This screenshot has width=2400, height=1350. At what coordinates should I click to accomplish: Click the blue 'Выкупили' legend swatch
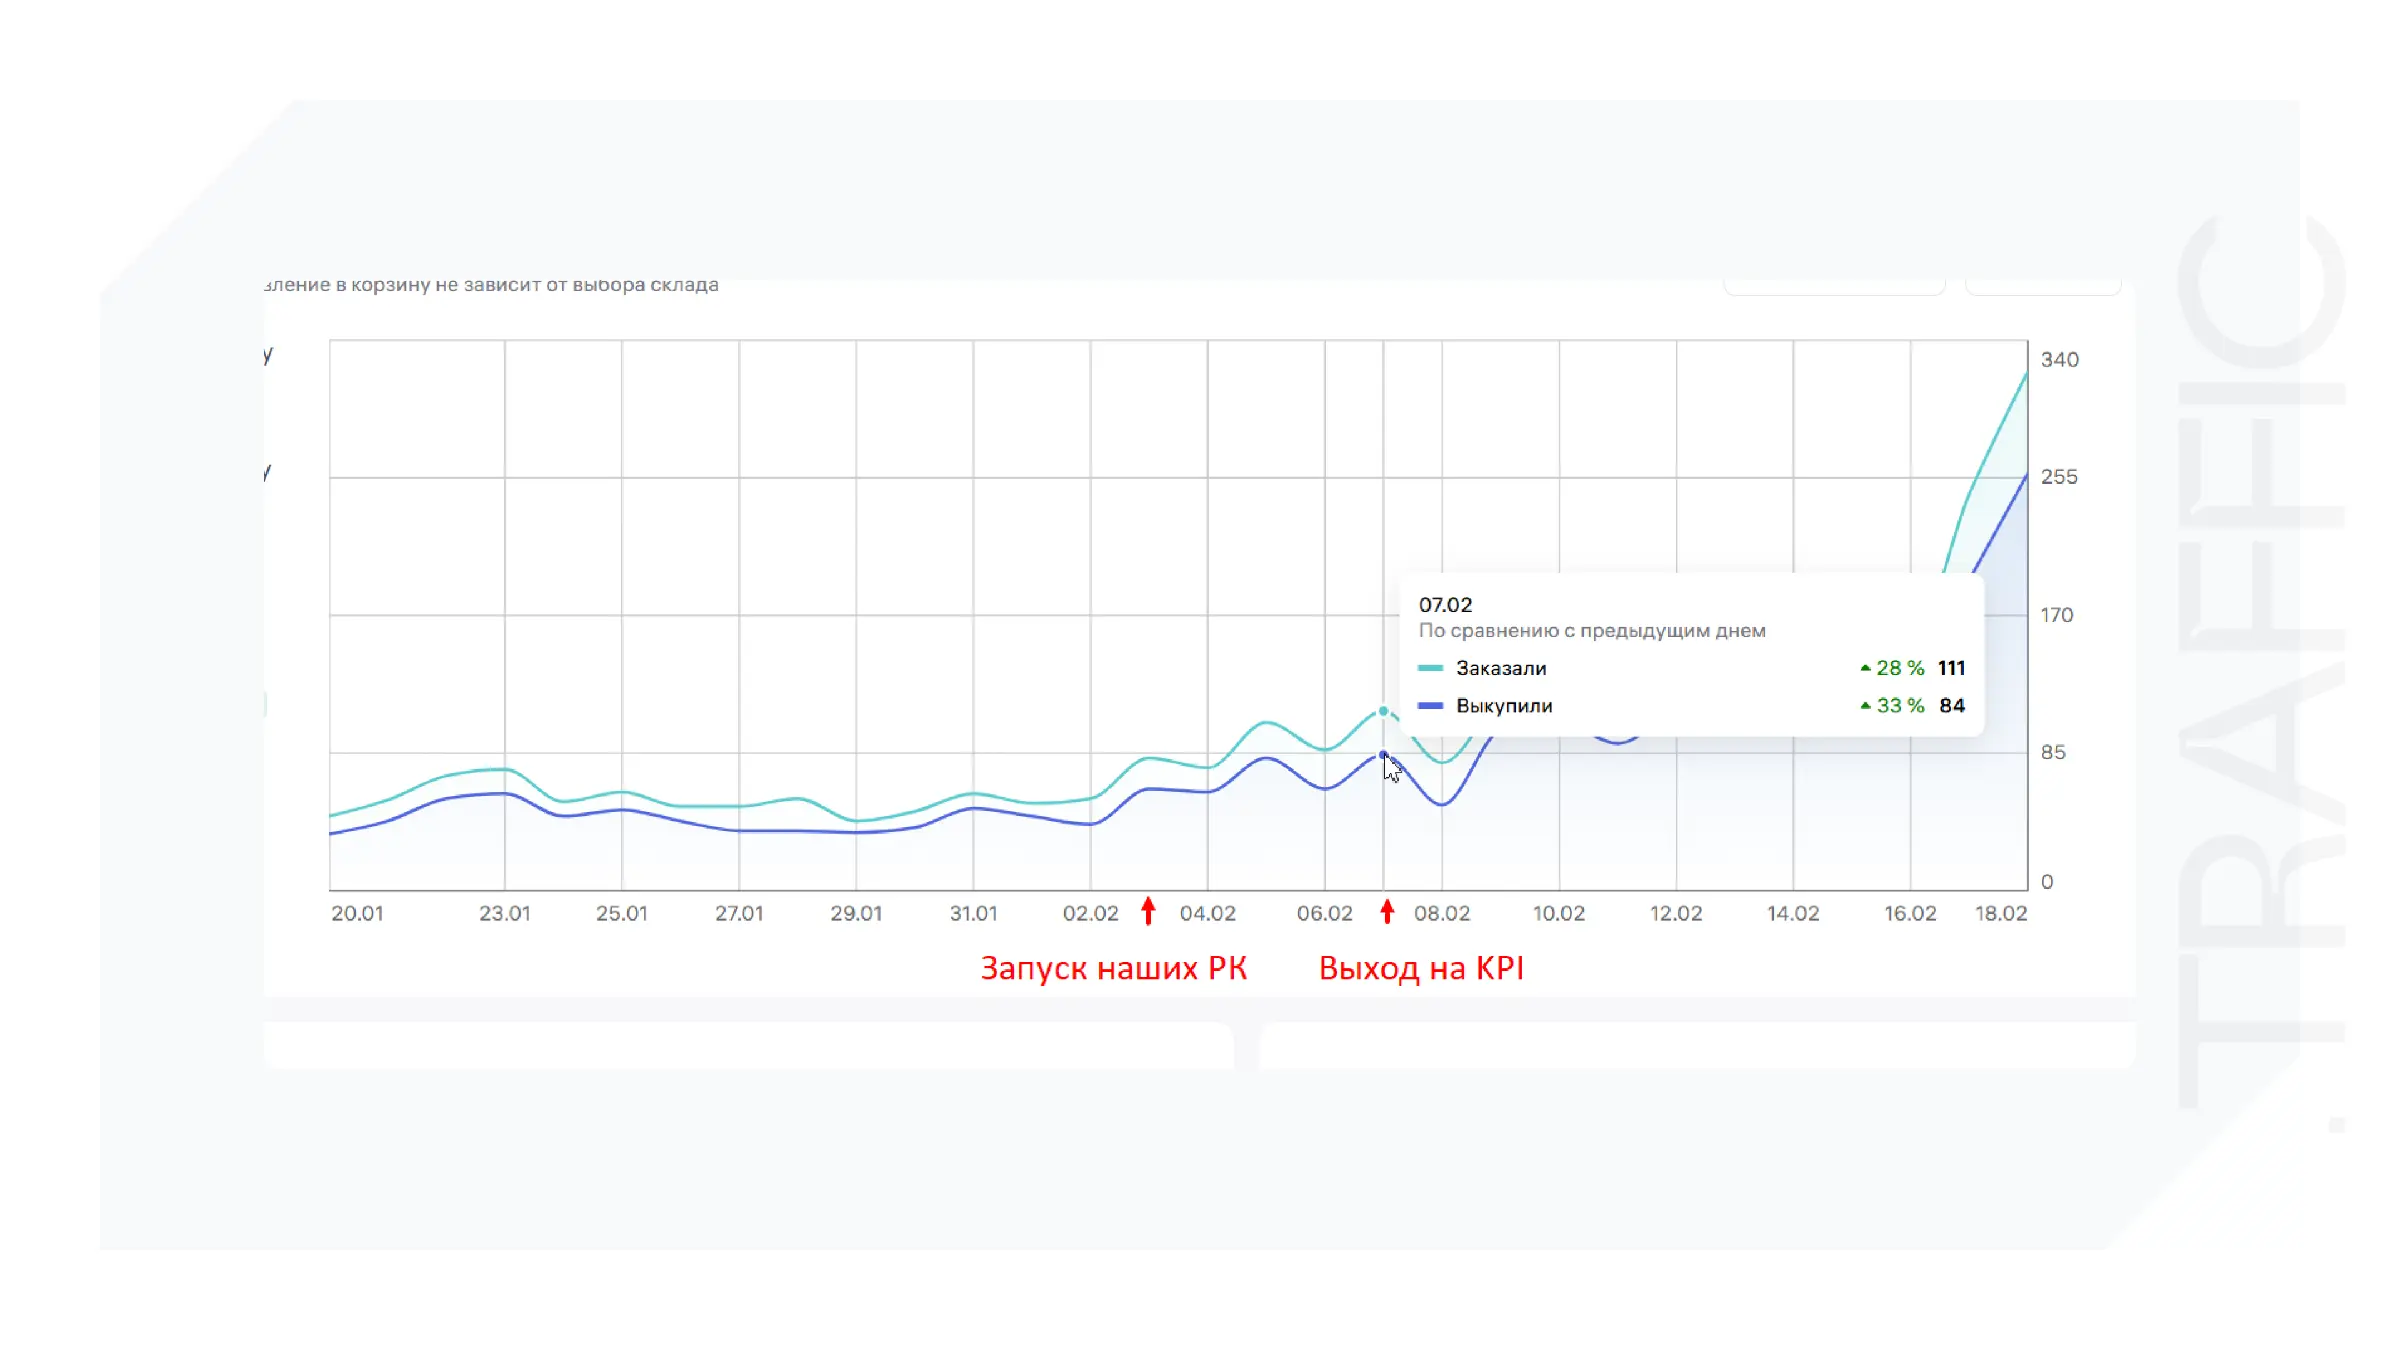[1430, 706]
